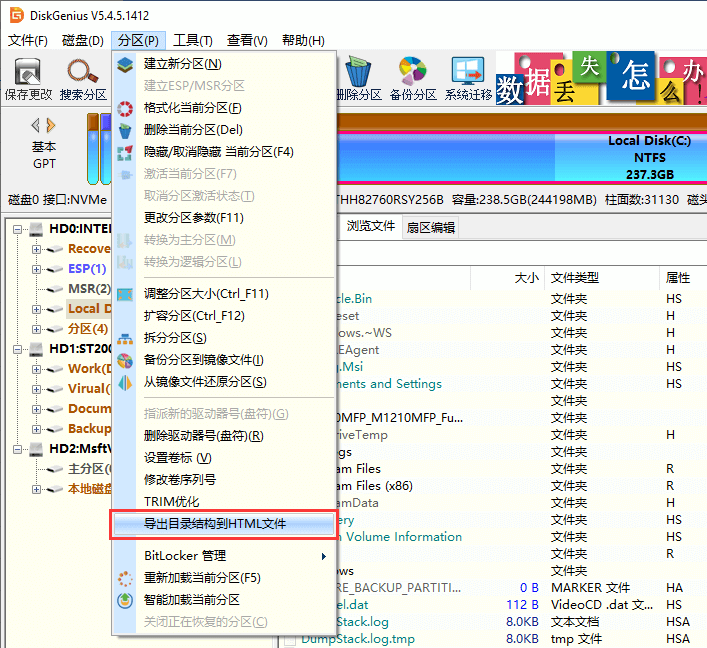Collapse the HD2:Msft disk tree node
This screenshot has width=707, height=648.
[x=17, y=449]
